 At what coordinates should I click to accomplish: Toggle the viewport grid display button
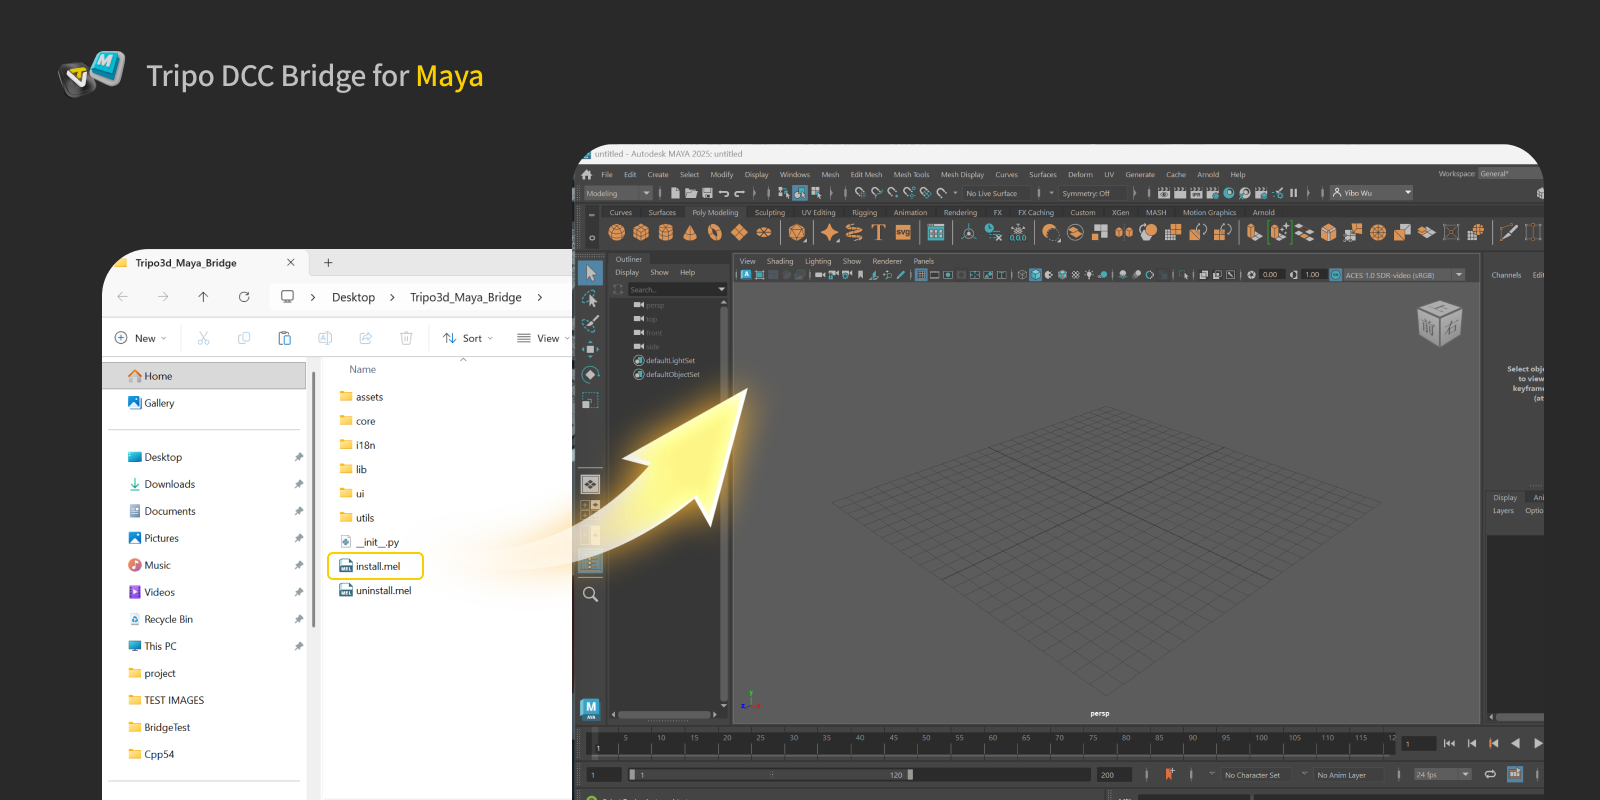[x=921, y=275]
